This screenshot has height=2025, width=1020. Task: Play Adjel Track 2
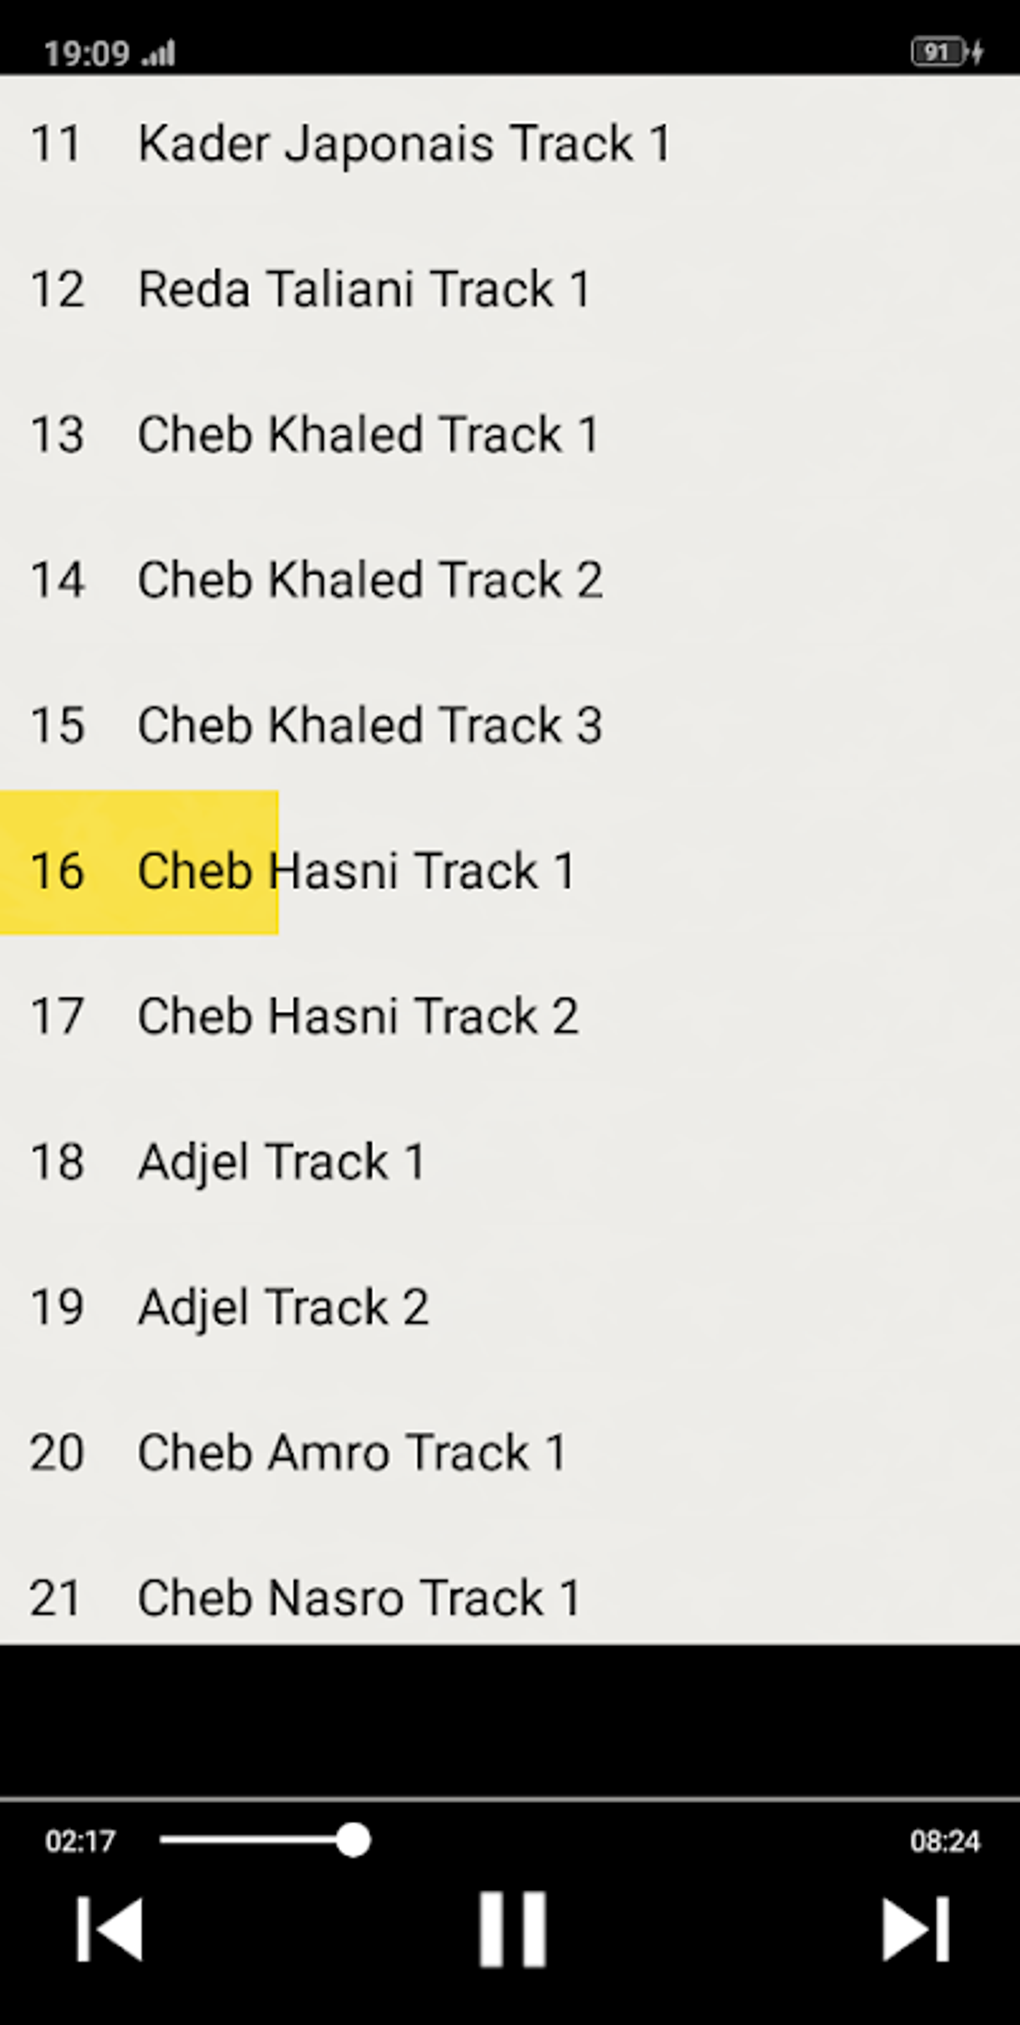[284, 1307]
